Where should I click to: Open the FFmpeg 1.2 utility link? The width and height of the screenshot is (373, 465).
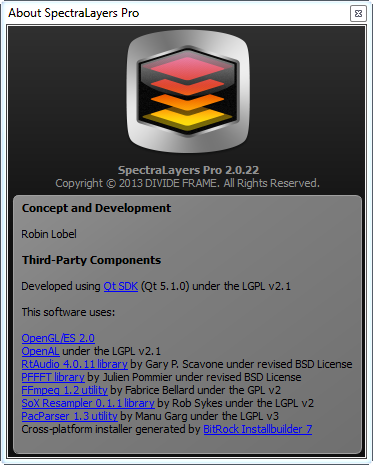(64, 390)
